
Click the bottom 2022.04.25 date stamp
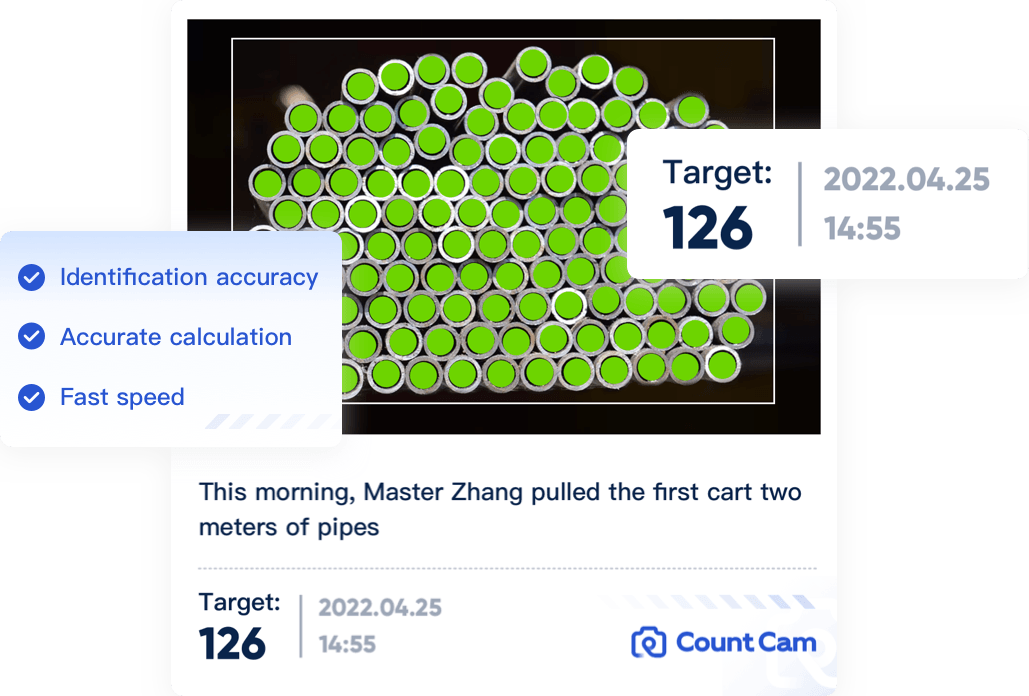(x=380, y=607)
